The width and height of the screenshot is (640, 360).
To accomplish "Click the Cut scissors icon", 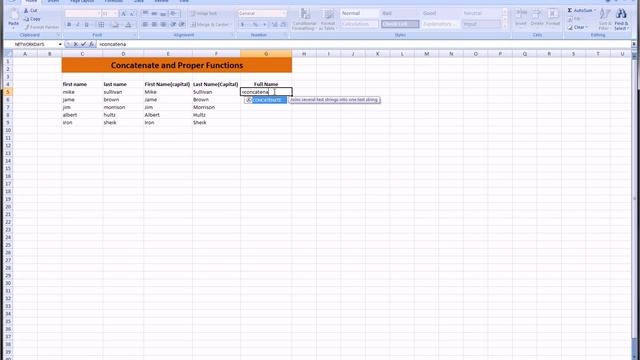I will (26, 11).
